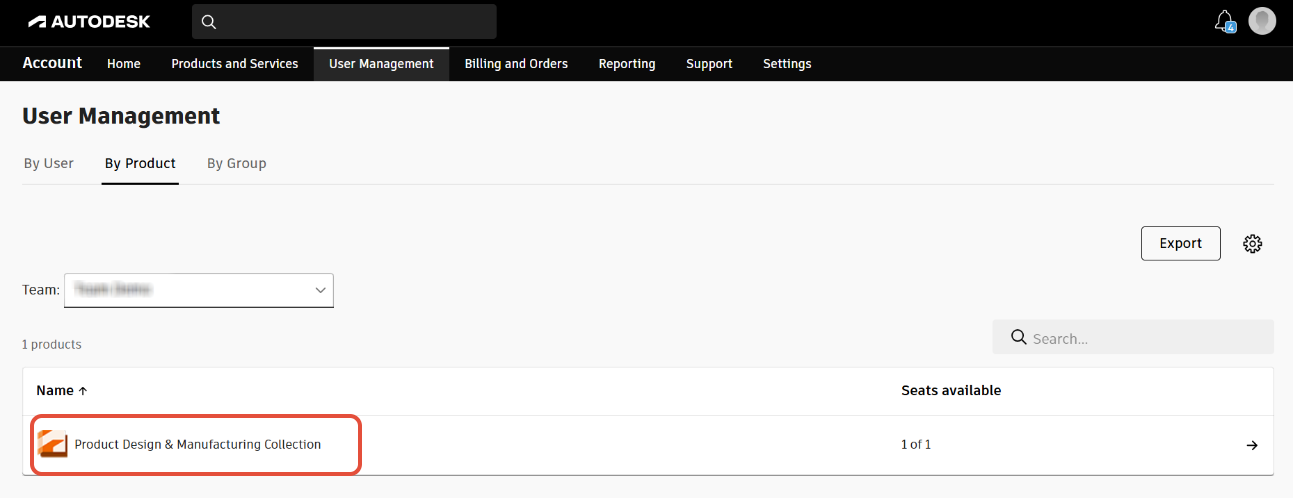Open Products and Services
Viewport: 1293px width, 498px height.
point(235,64)
